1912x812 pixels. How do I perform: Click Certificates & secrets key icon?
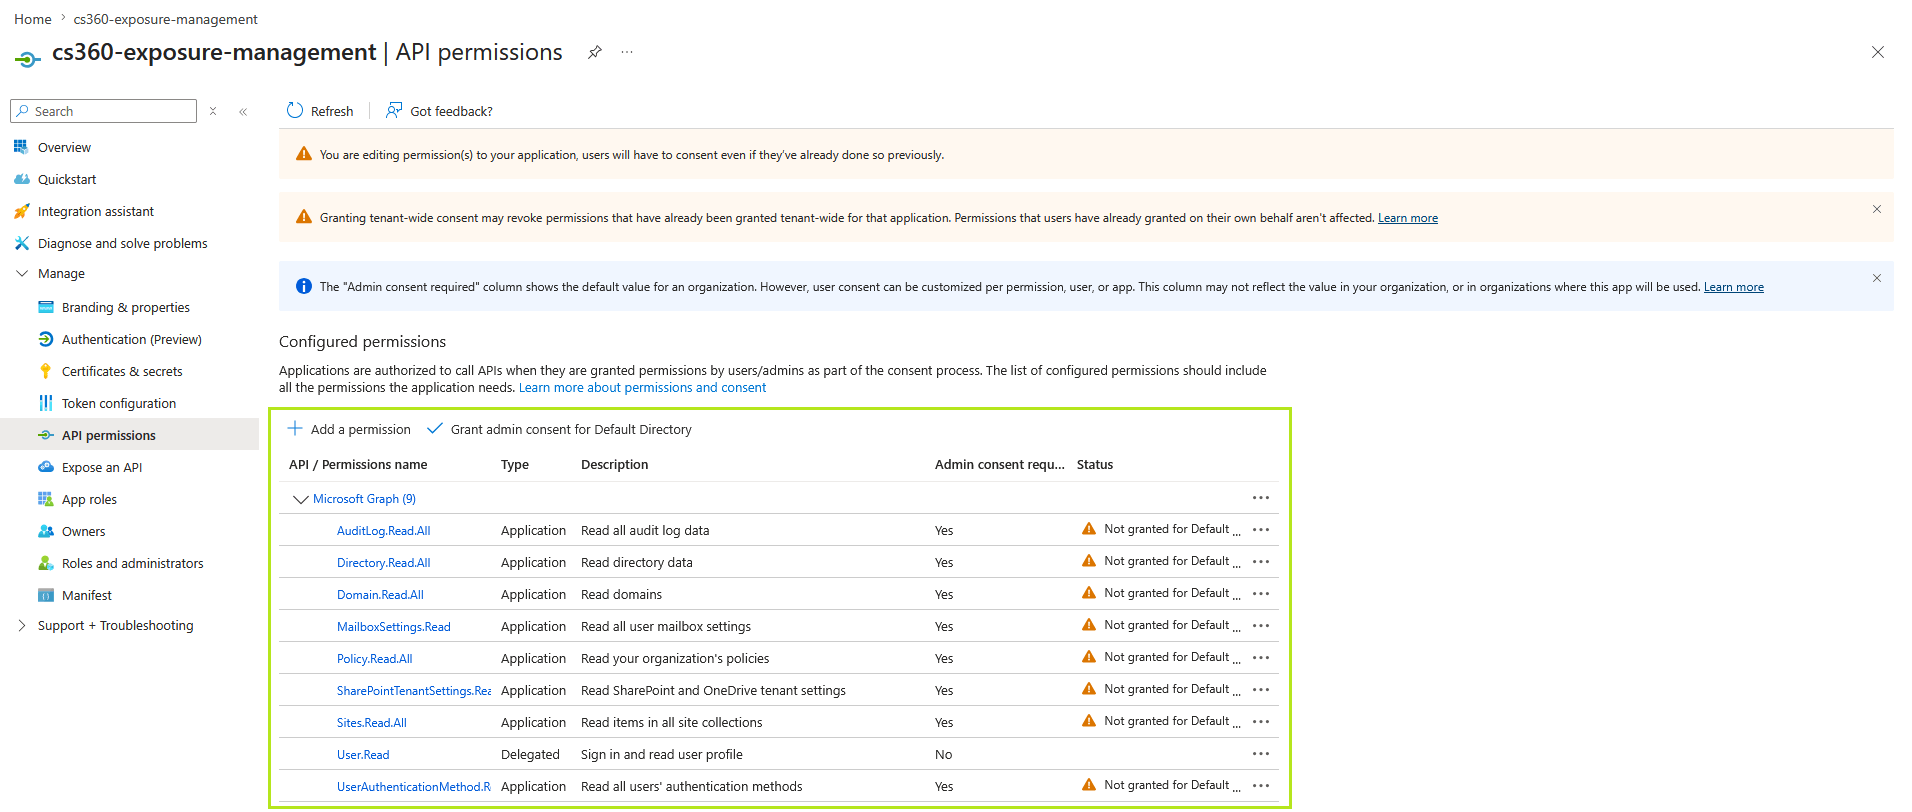point(45,371)
